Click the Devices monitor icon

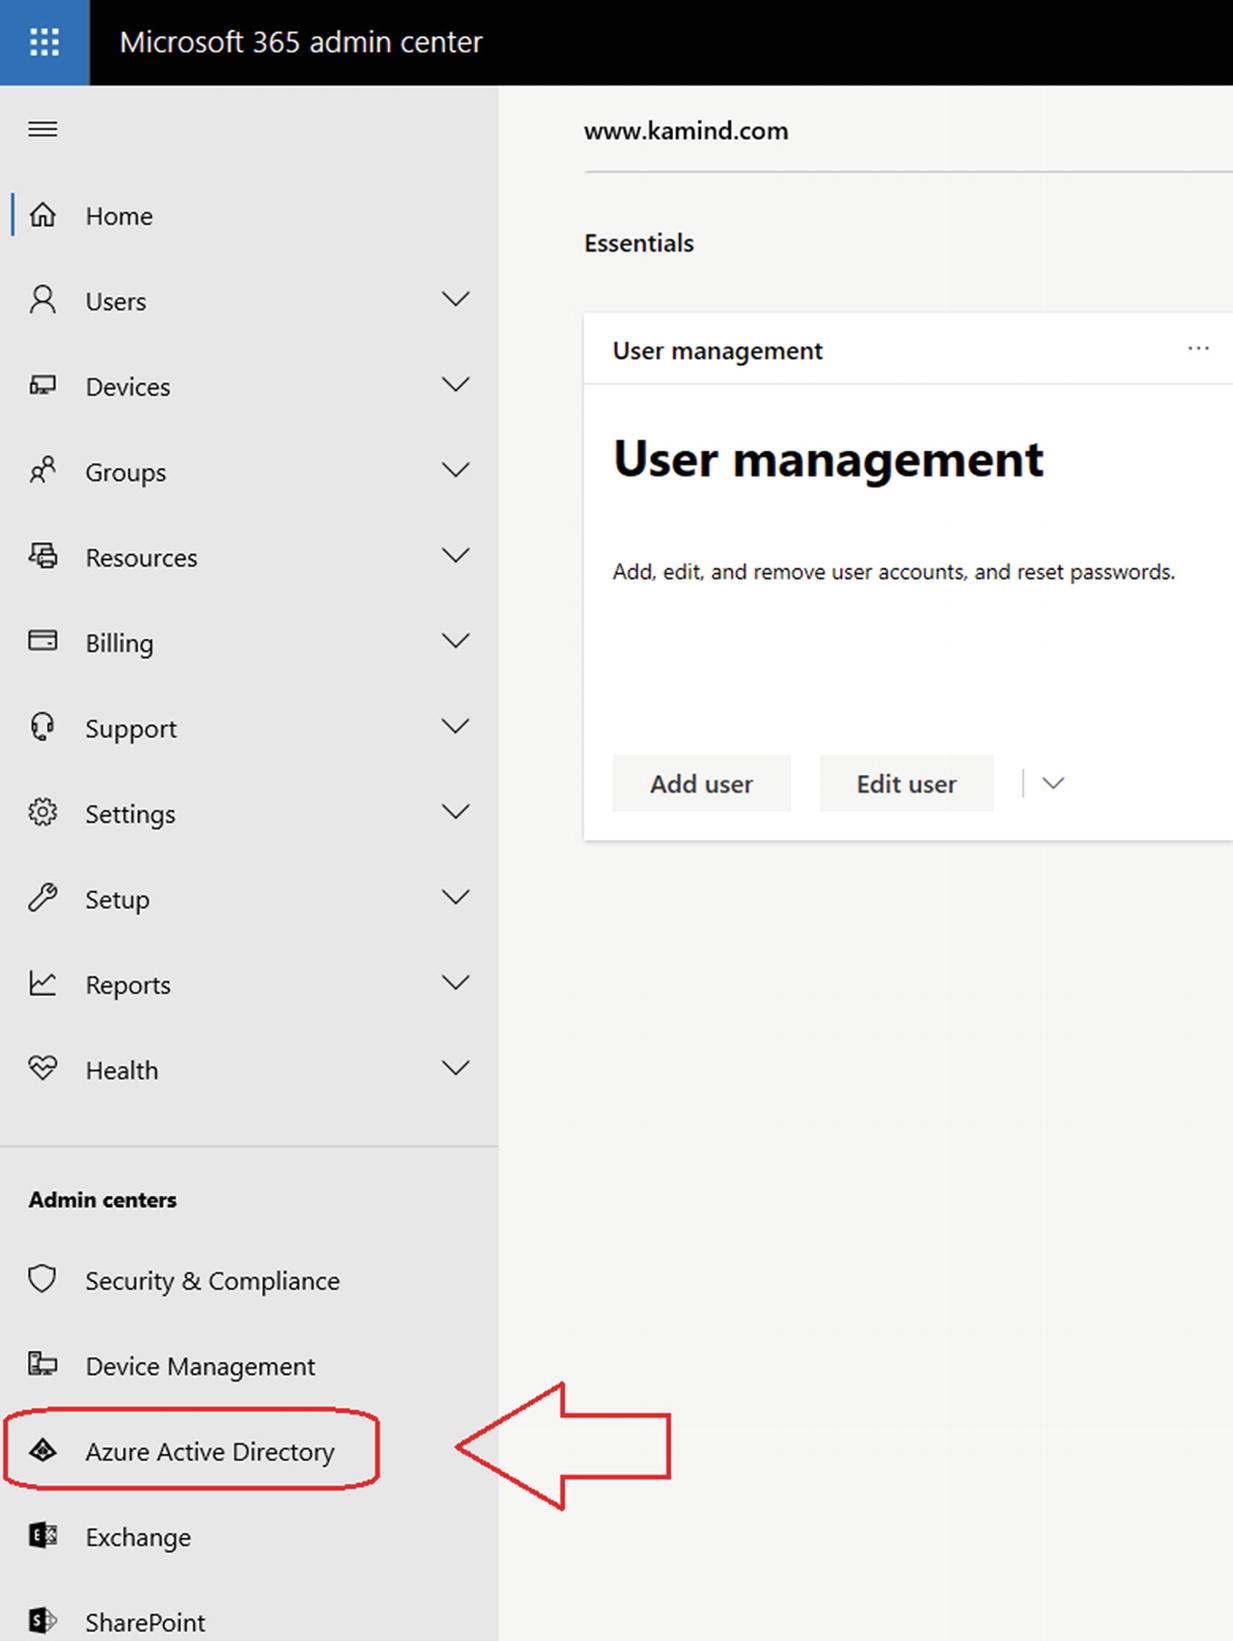point(43,386)
